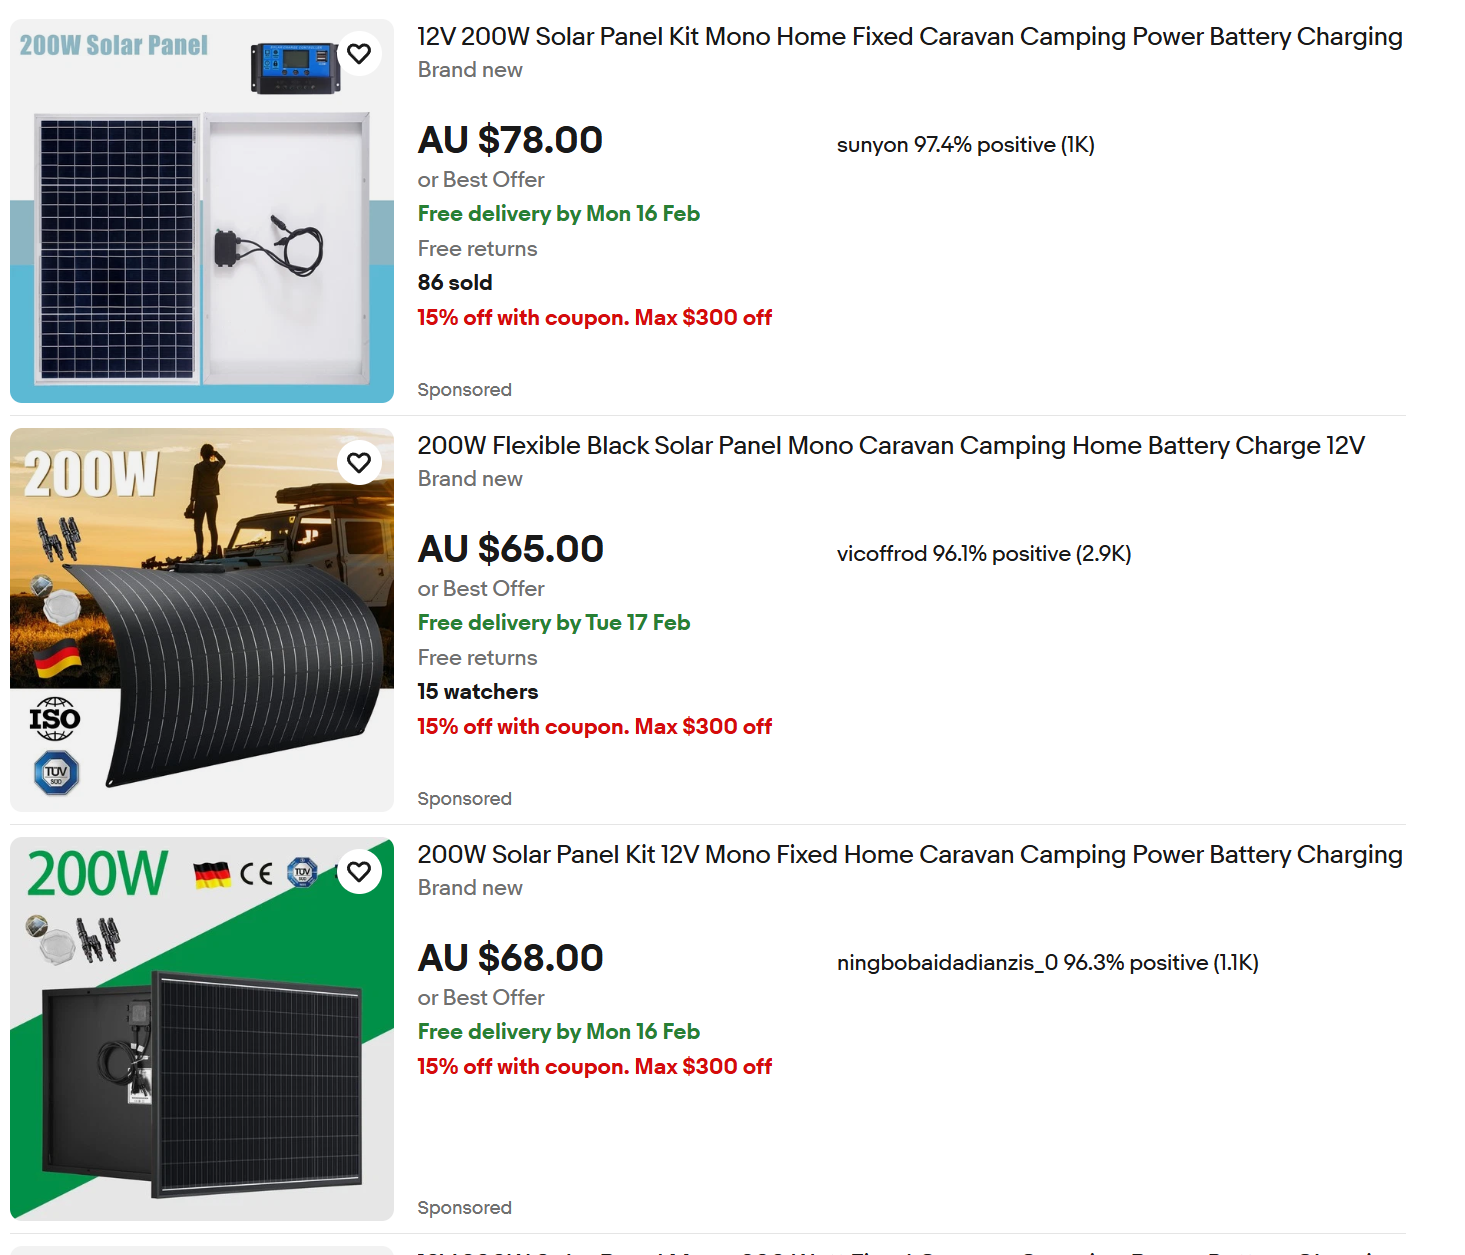
Task: Open the 200W Flexible Black Solar Panel title
Action: tap(890, 446)
